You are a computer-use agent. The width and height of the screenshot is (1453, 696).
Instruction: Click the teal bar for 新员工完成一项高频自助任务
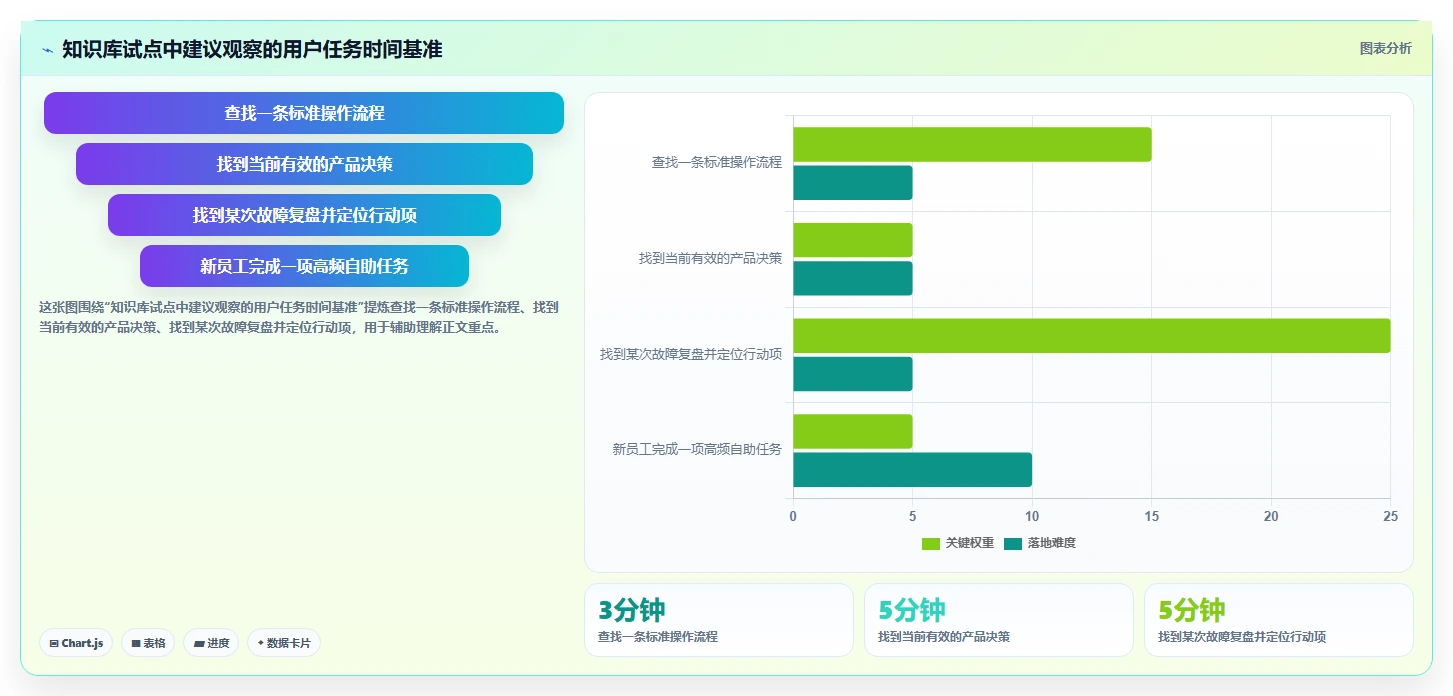pyautogui.click(x=912, y=470)
